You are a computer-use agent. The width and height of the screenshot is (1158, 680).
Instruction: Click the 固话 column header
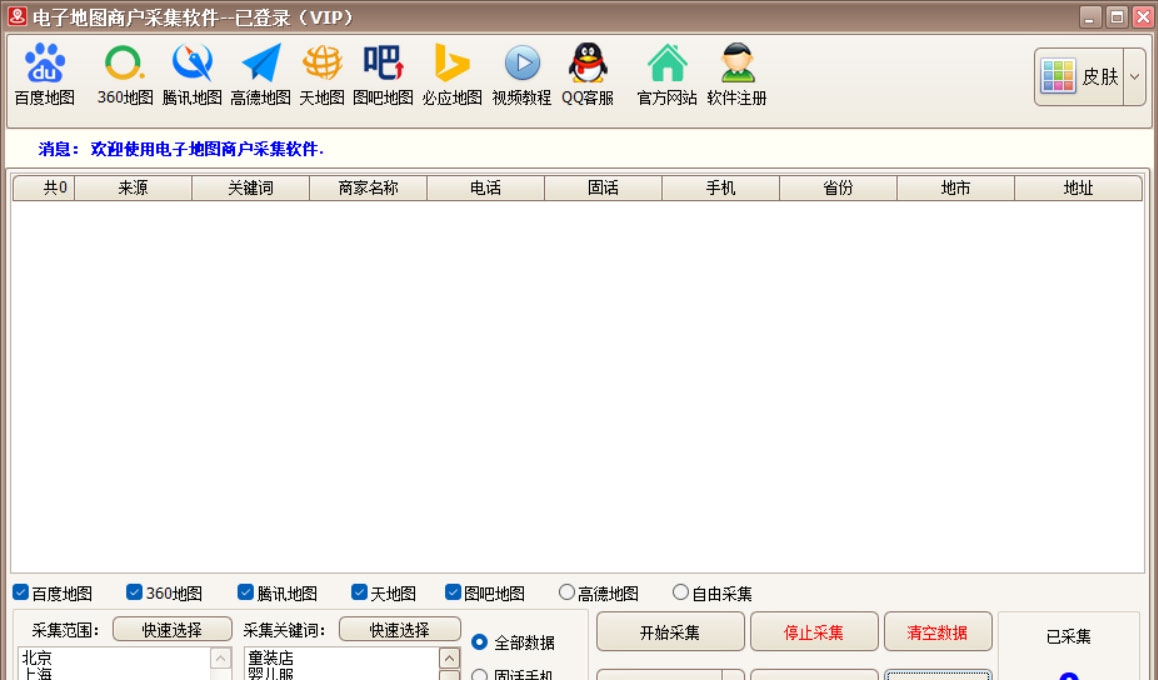[x=603, y=188]
